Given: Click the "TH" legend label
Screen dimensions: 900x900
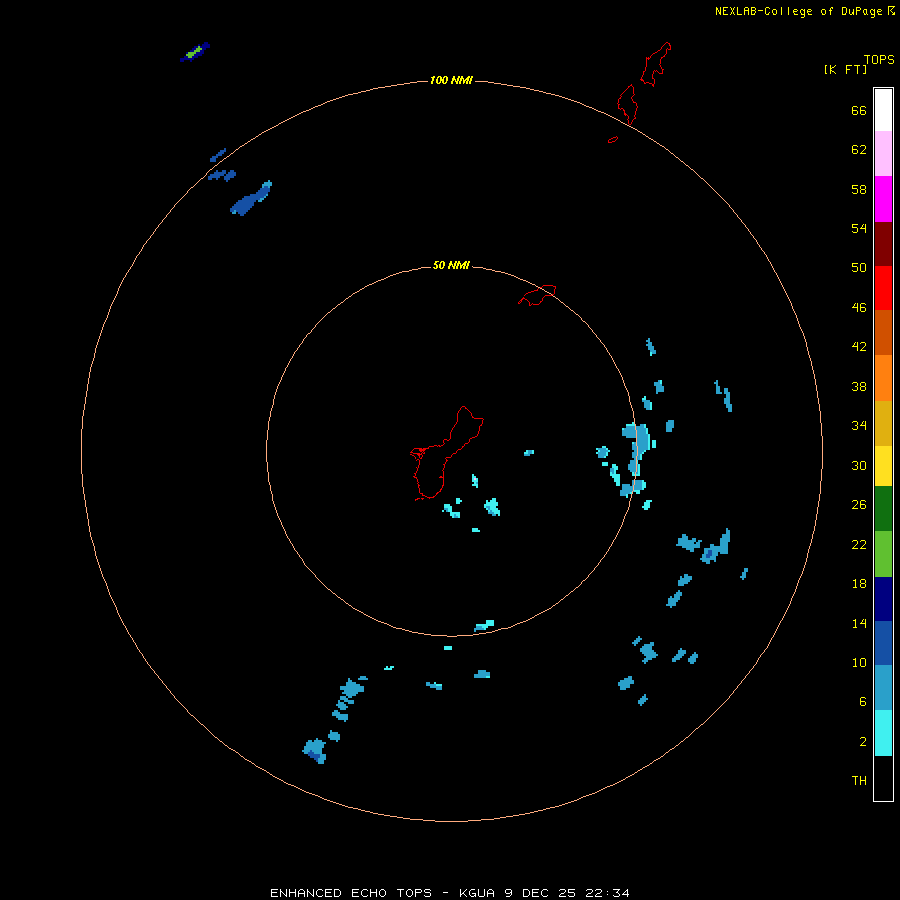Looking at the screenshot, I should tap(859, 781).
